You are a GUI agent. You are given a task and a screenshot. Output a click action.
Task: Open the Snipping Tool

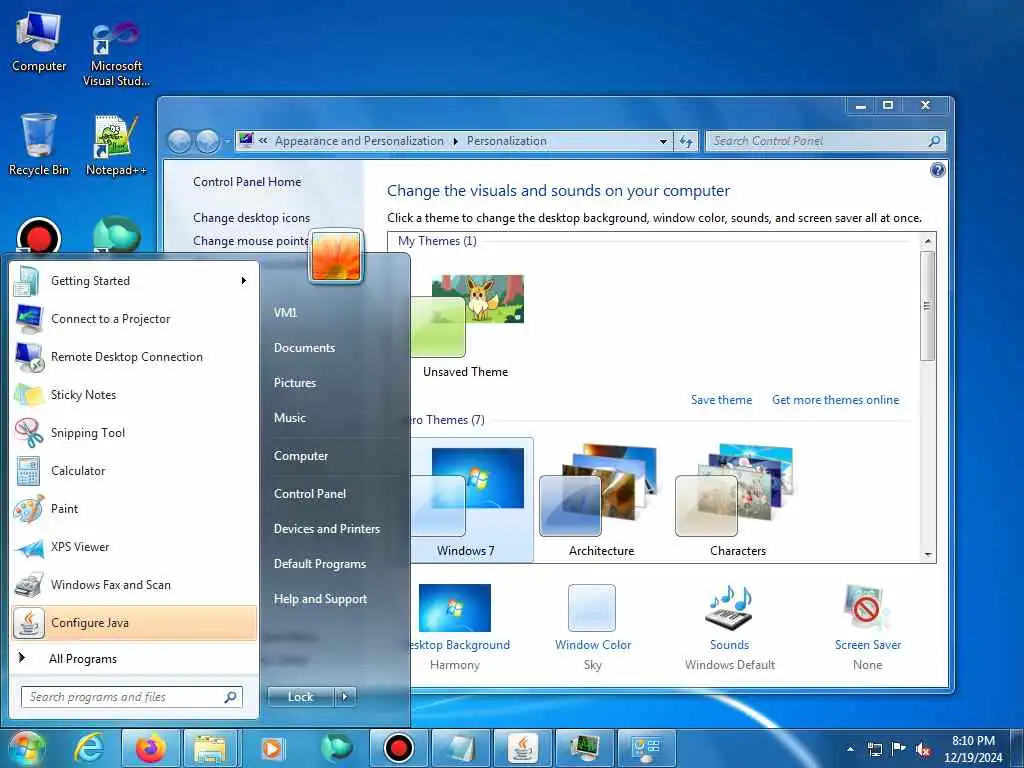134,432
